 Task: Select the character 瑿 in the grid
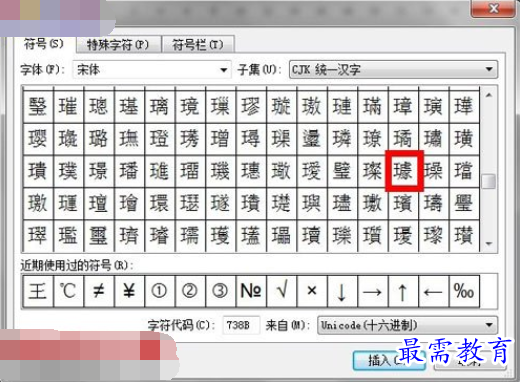tap(37, 106)
